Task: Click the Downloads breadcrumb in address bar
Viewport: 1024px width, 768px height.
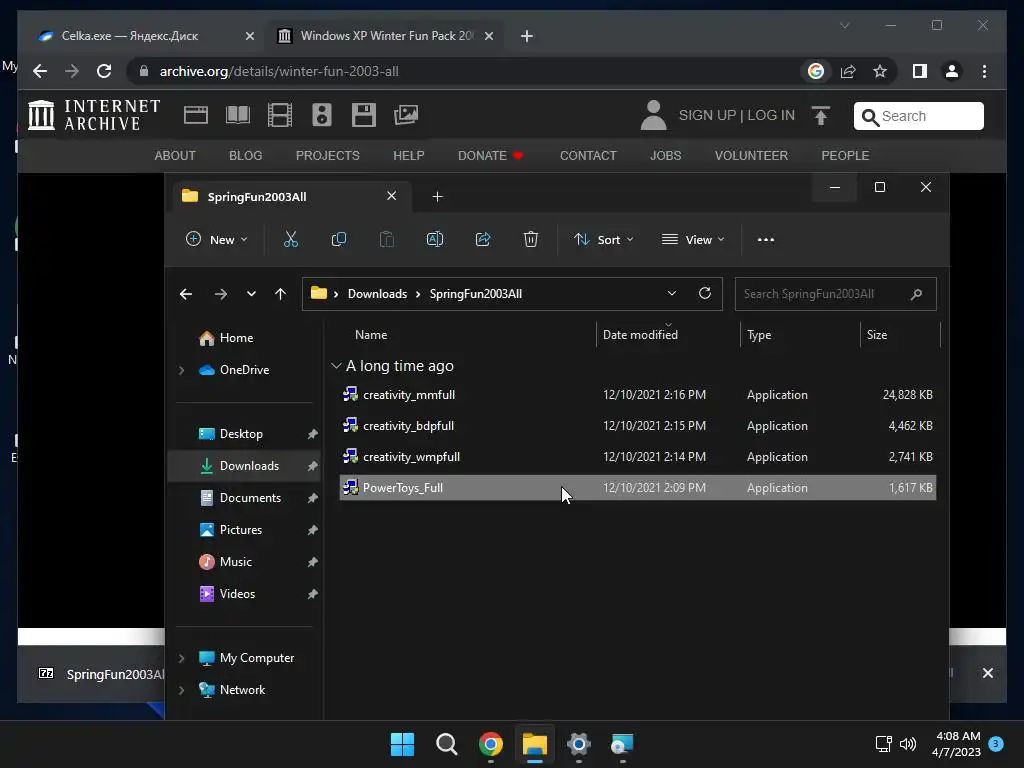Action: tap(377, 294)
